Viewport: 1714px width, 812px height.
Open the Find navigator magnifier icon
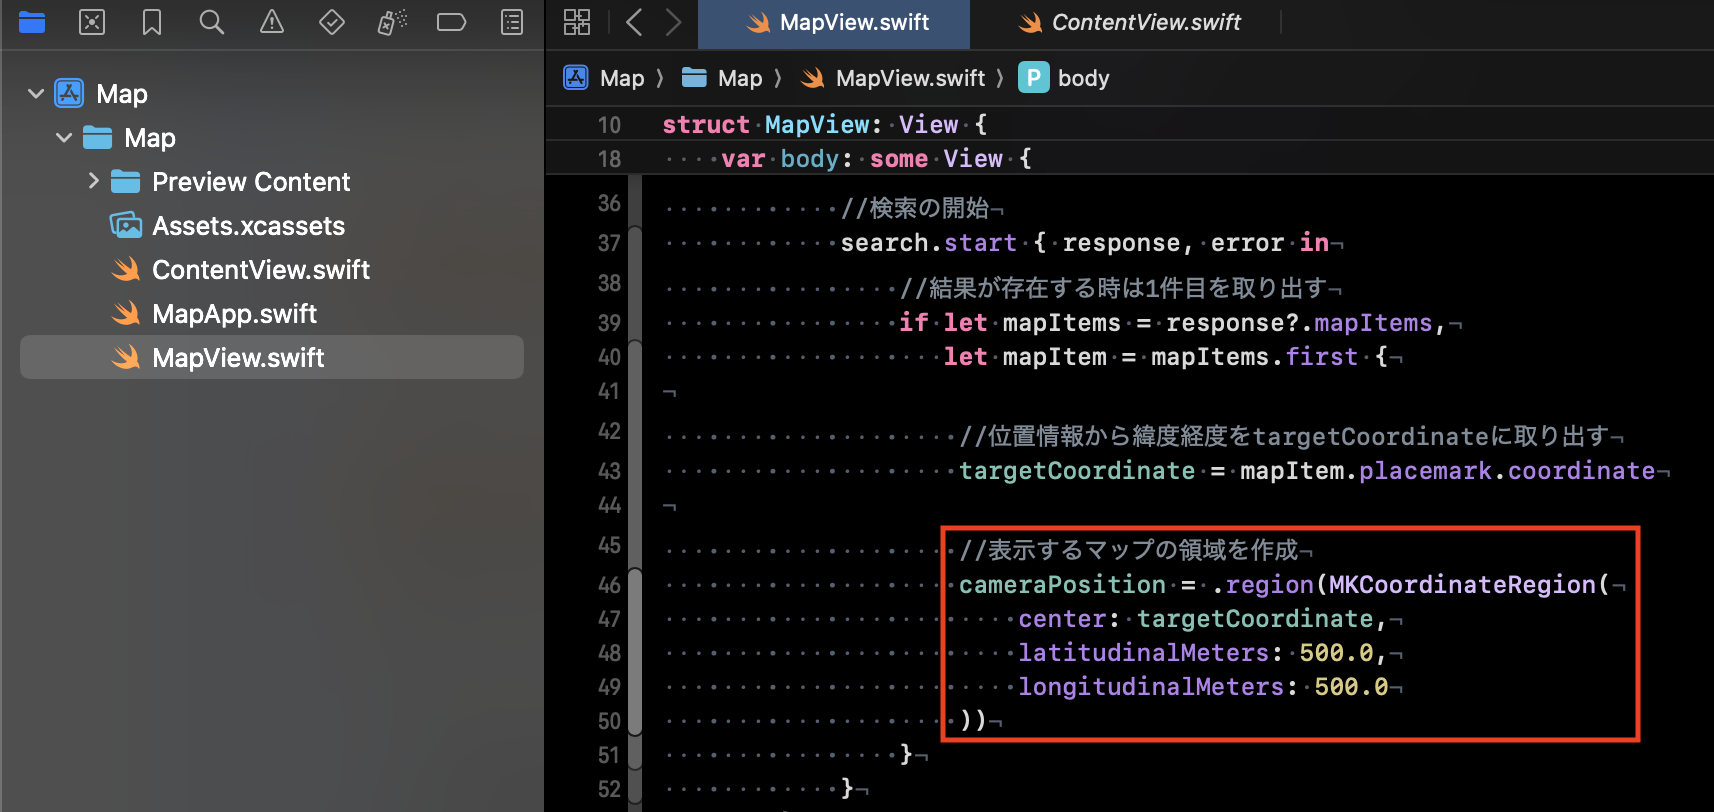point(212,22)
